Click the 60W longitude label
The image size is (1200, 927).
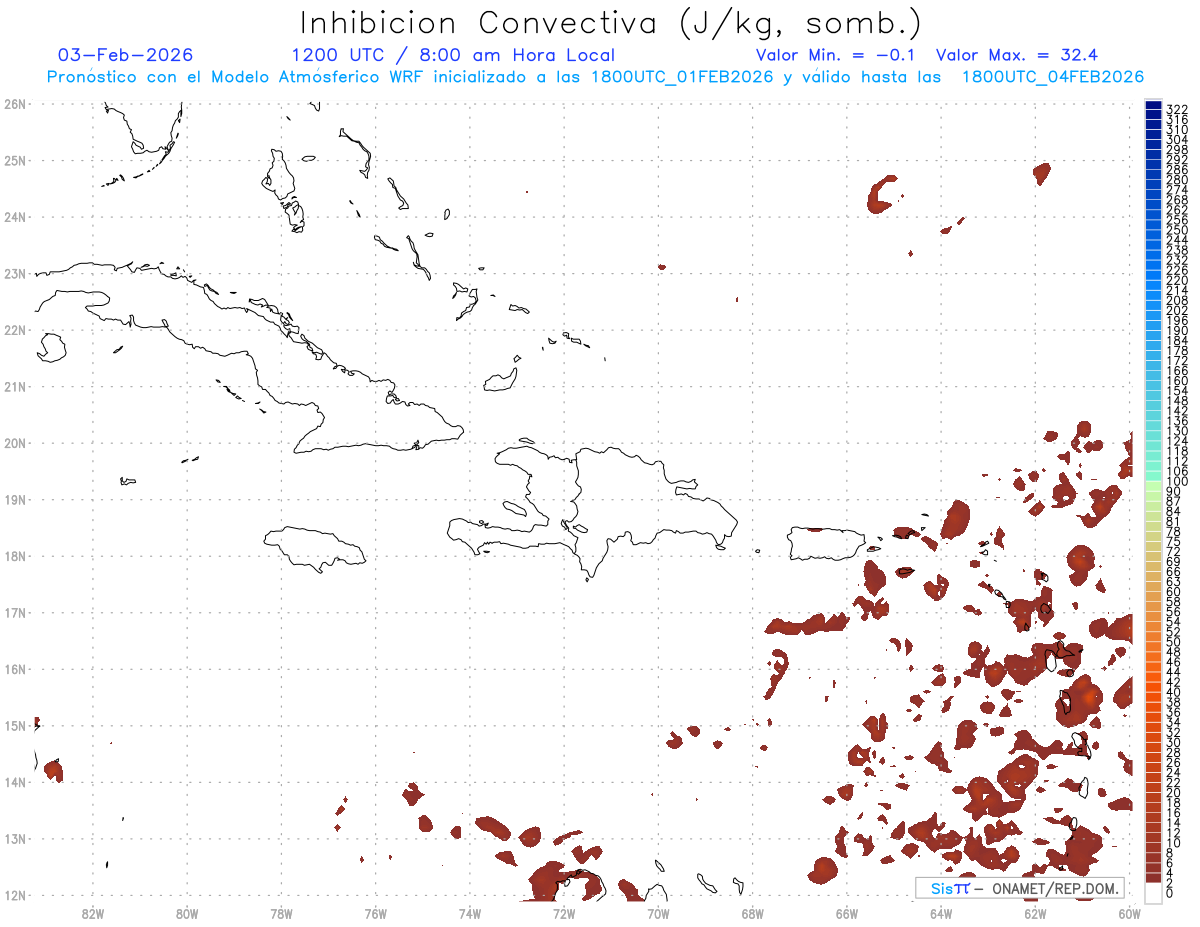(x=1129, y=912)
